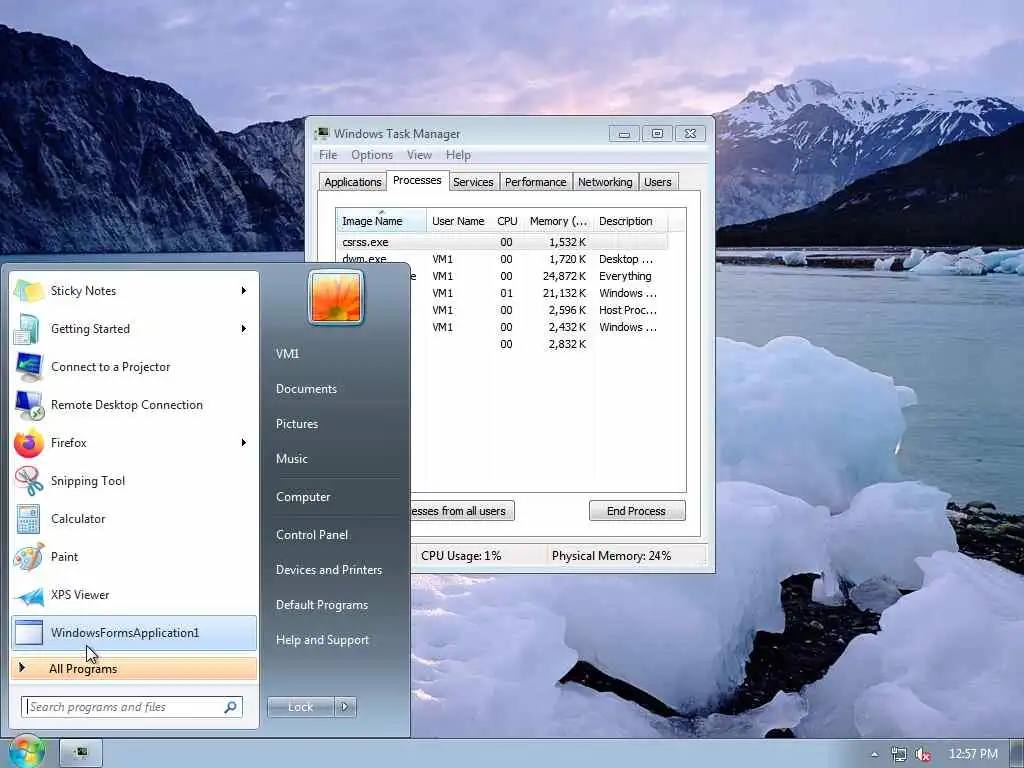1024x768 pixels.
Task: Open shutdown options arrow beside Lock
Action: pos(345,707)
